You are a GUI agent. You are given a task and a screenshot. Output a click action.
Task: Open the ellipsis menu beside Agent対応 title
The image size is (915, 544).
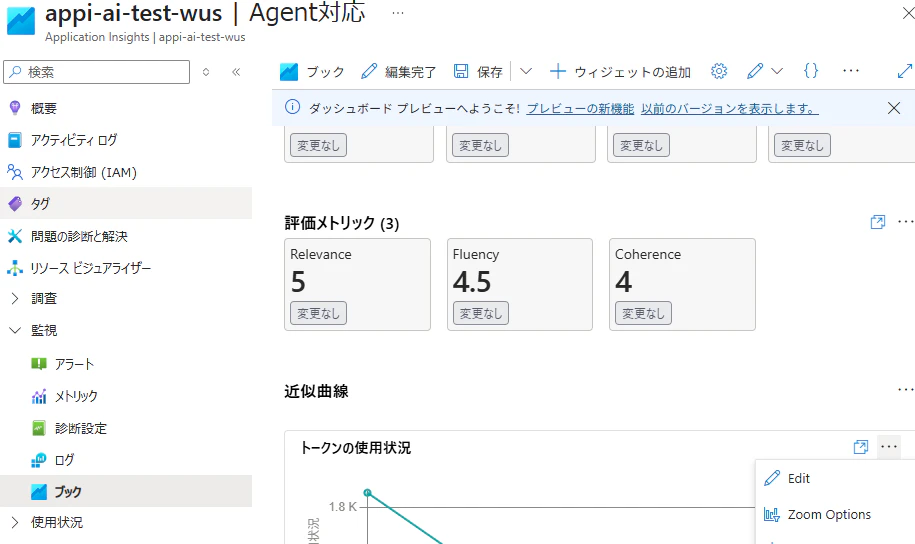point(398,13)
